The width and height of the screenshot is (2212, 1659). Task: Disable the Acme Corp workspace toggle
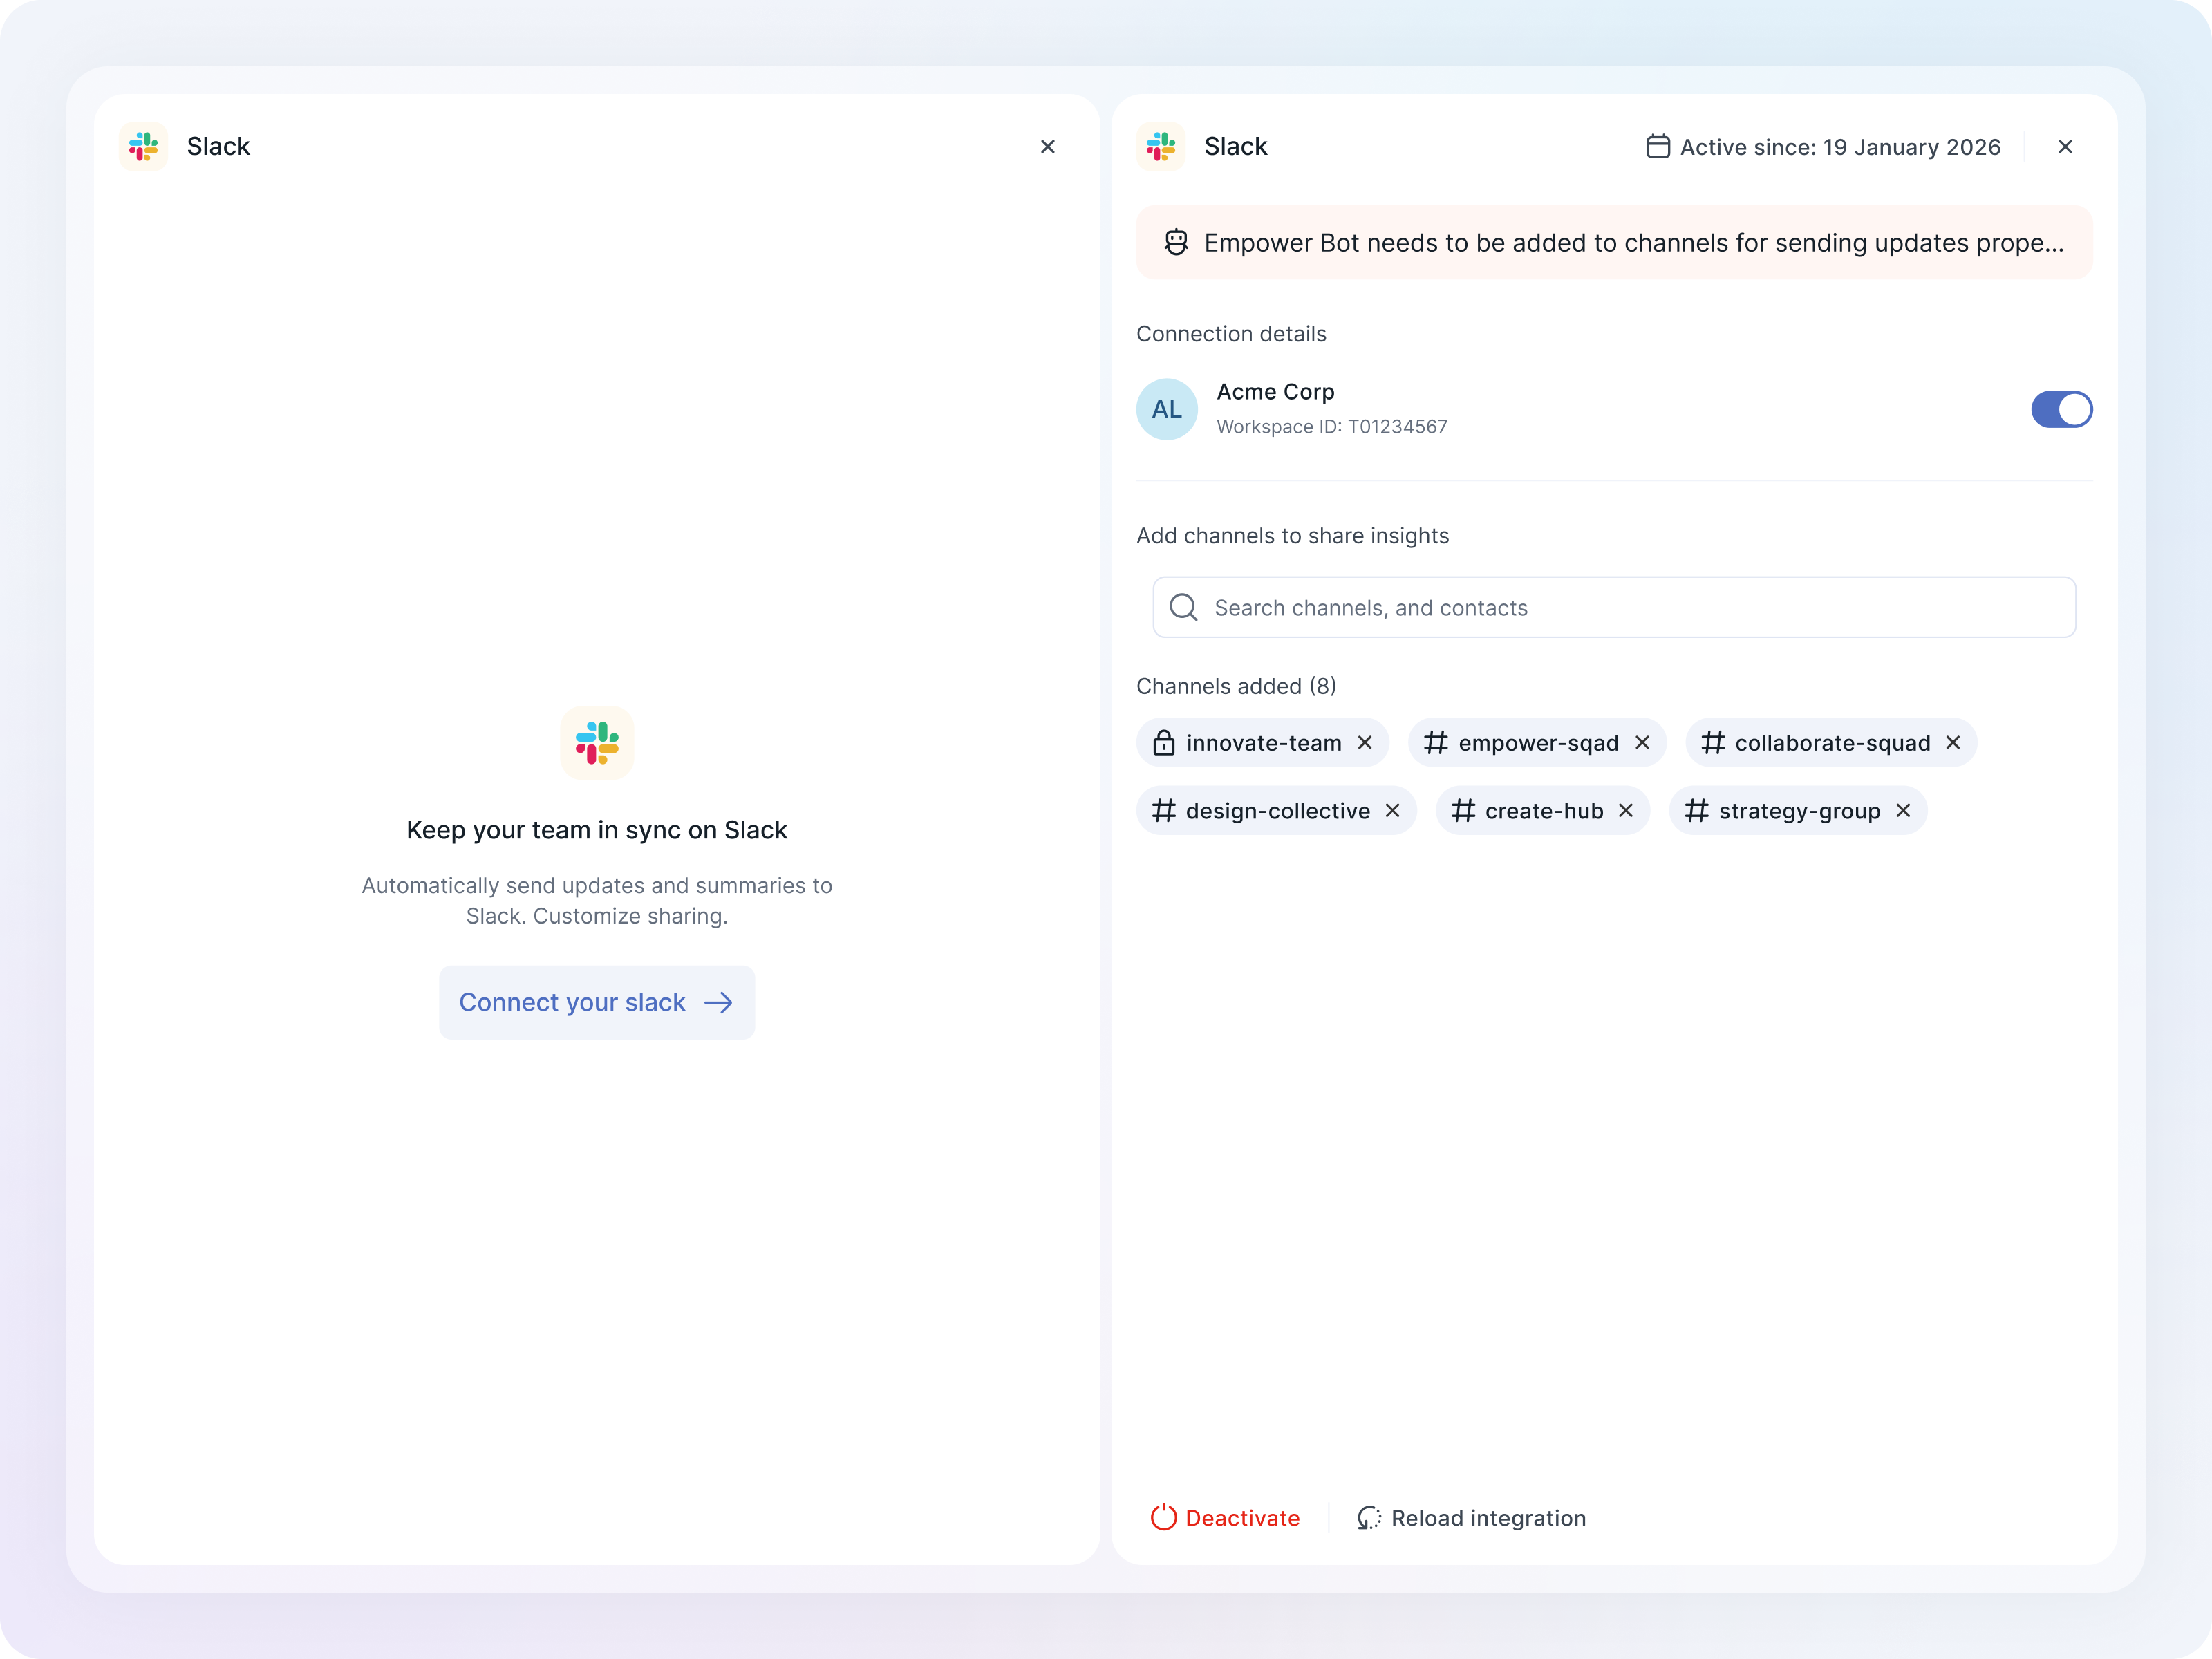tap(2061, 409)
